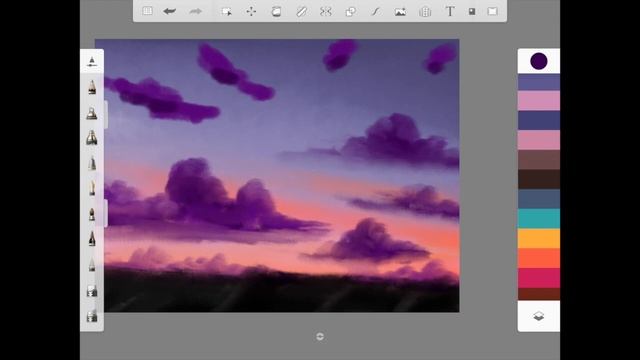Open the Layers editor icon
640x360 pixels.
(x=538, y=316)
